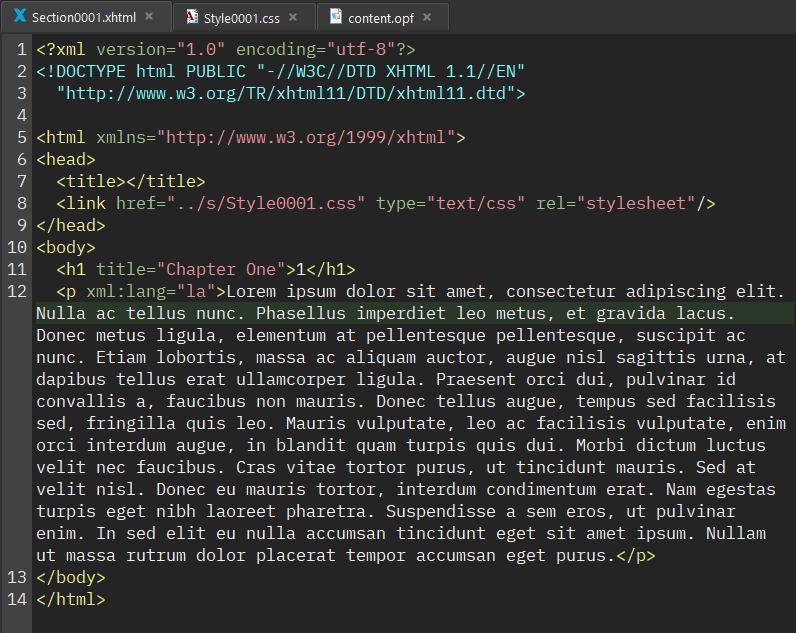Click the OPF file icon on content.opf tab
Image resolution: width=796 pixels, height=633 pixels.
(x=336, y=16)
